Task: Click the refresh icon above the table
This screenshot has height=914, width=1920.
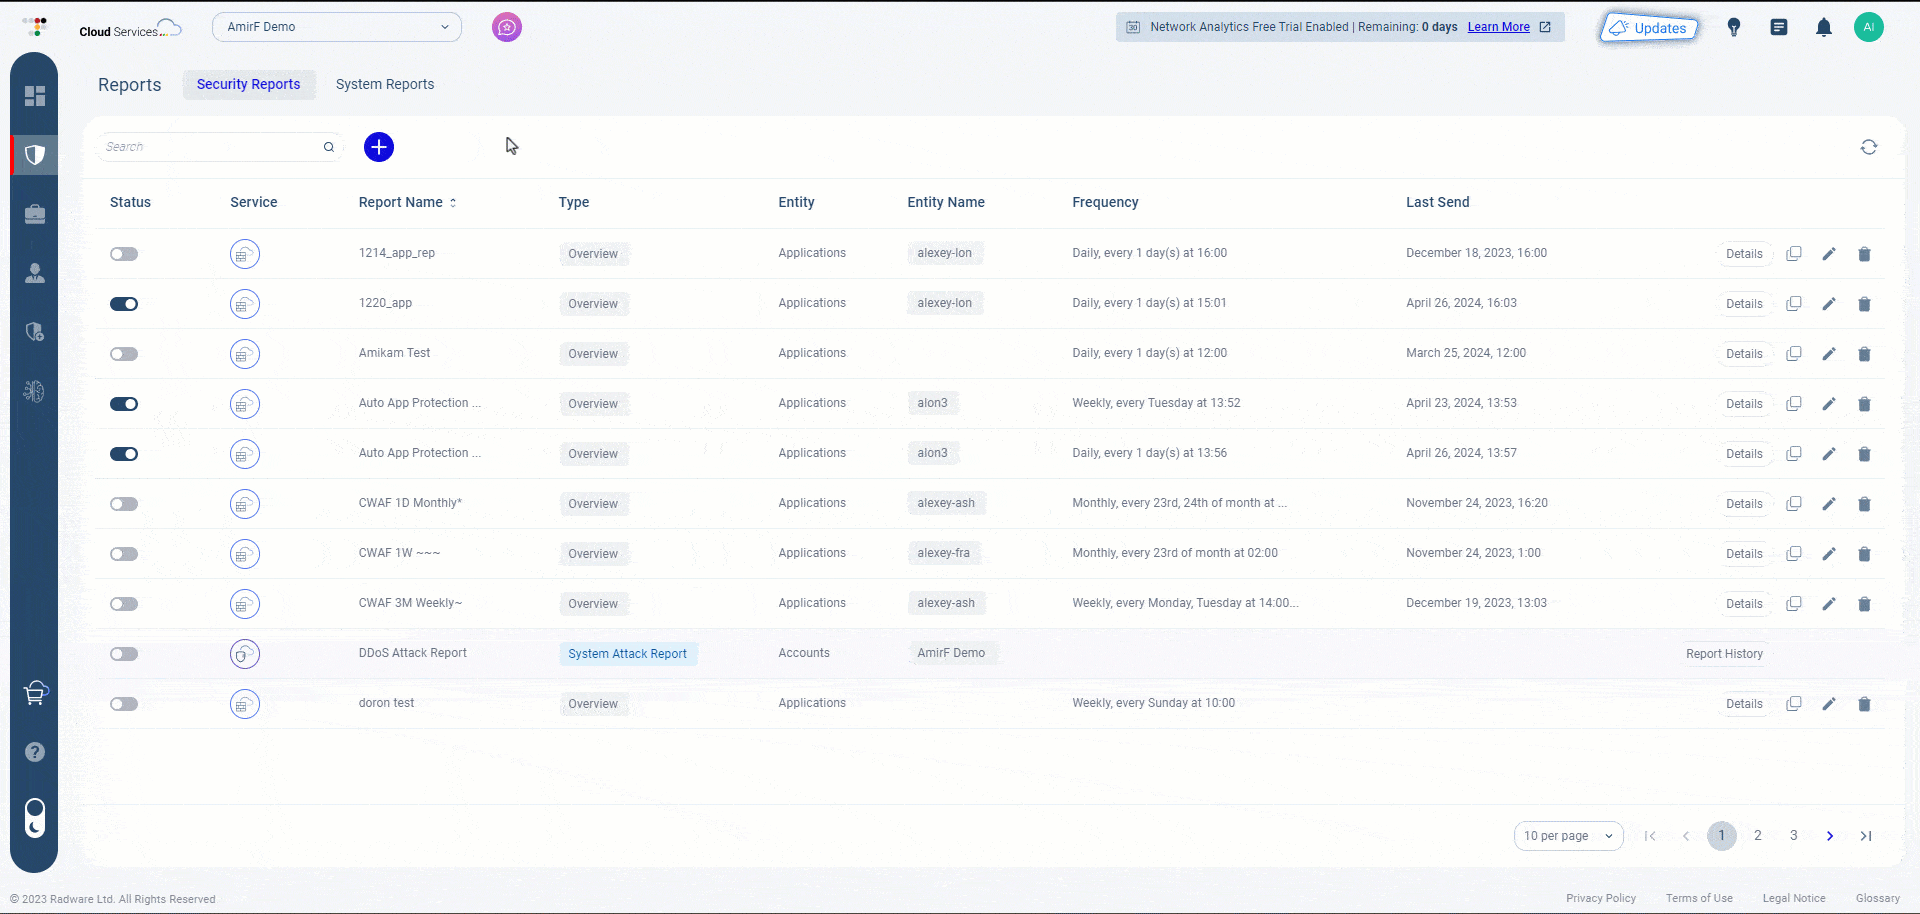Action: pyautogui.click(x=1868, y=147)
